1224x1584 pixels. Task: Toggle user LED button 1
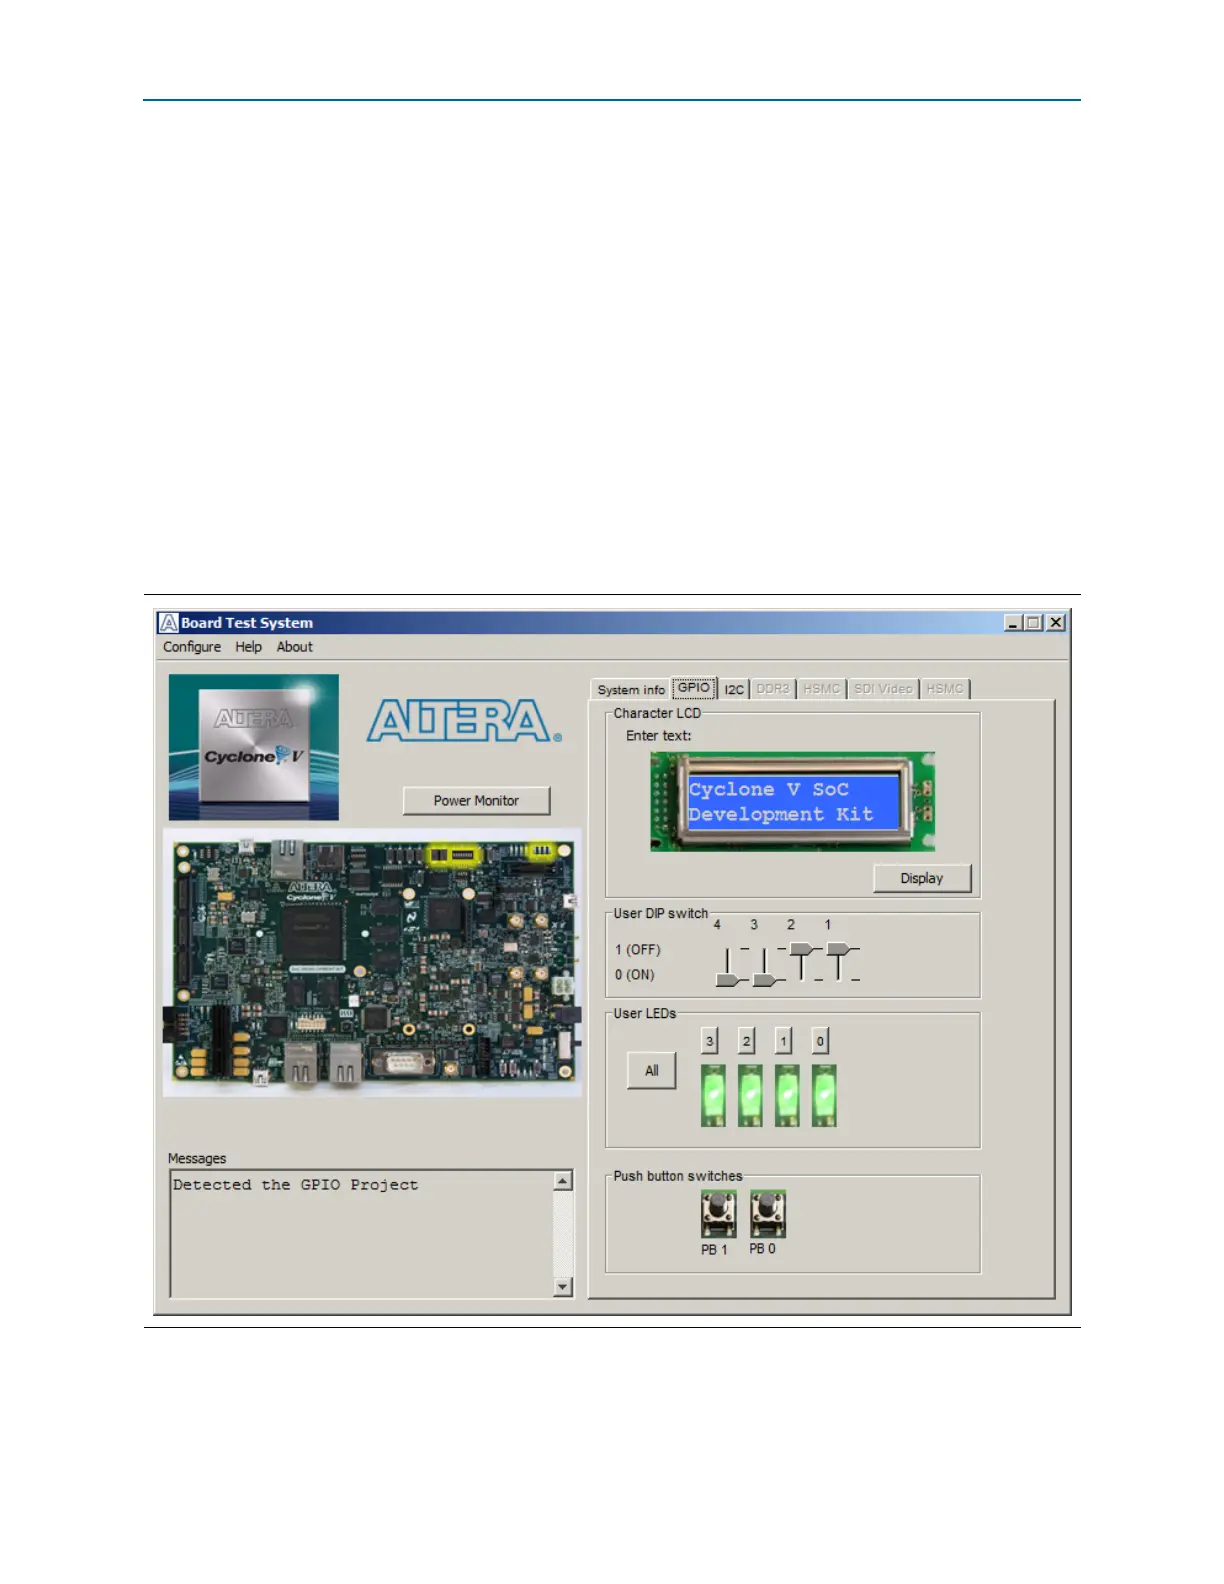tap(784, 1041)
